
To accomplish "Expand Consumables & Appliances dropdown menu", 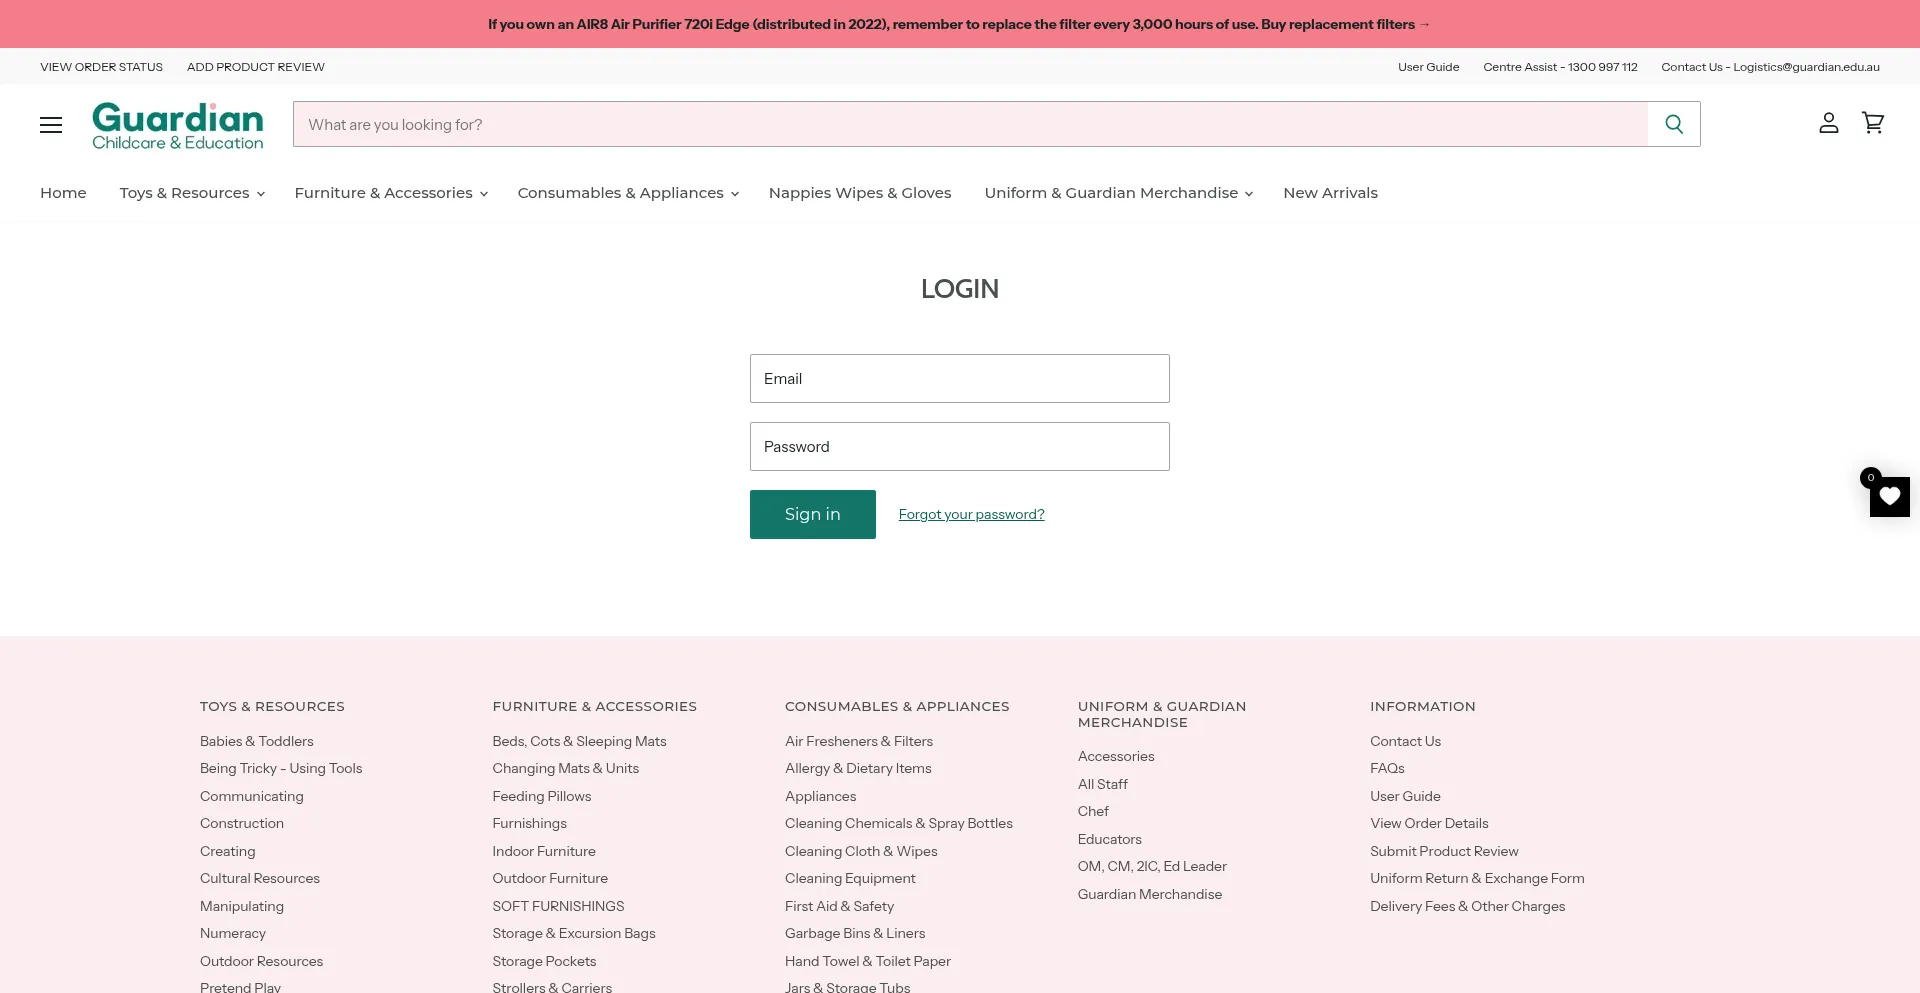I will [x=628, y=193].
